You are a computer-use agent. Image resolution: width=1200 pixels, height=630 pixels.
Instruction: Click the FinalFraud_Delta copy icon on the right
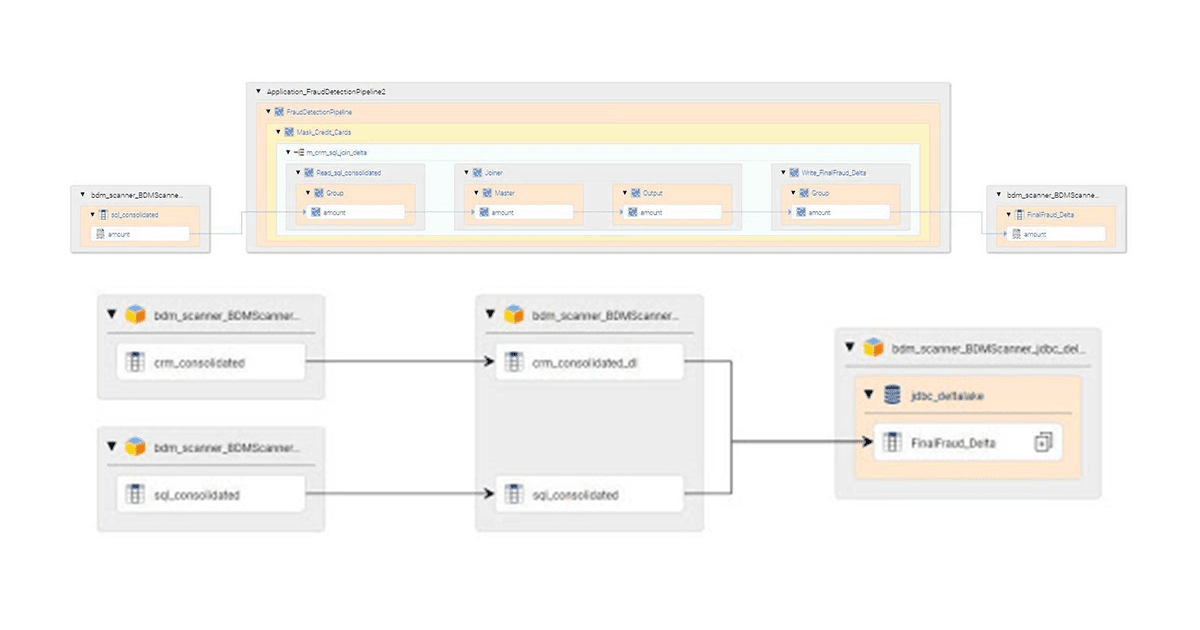[1043, 442]
